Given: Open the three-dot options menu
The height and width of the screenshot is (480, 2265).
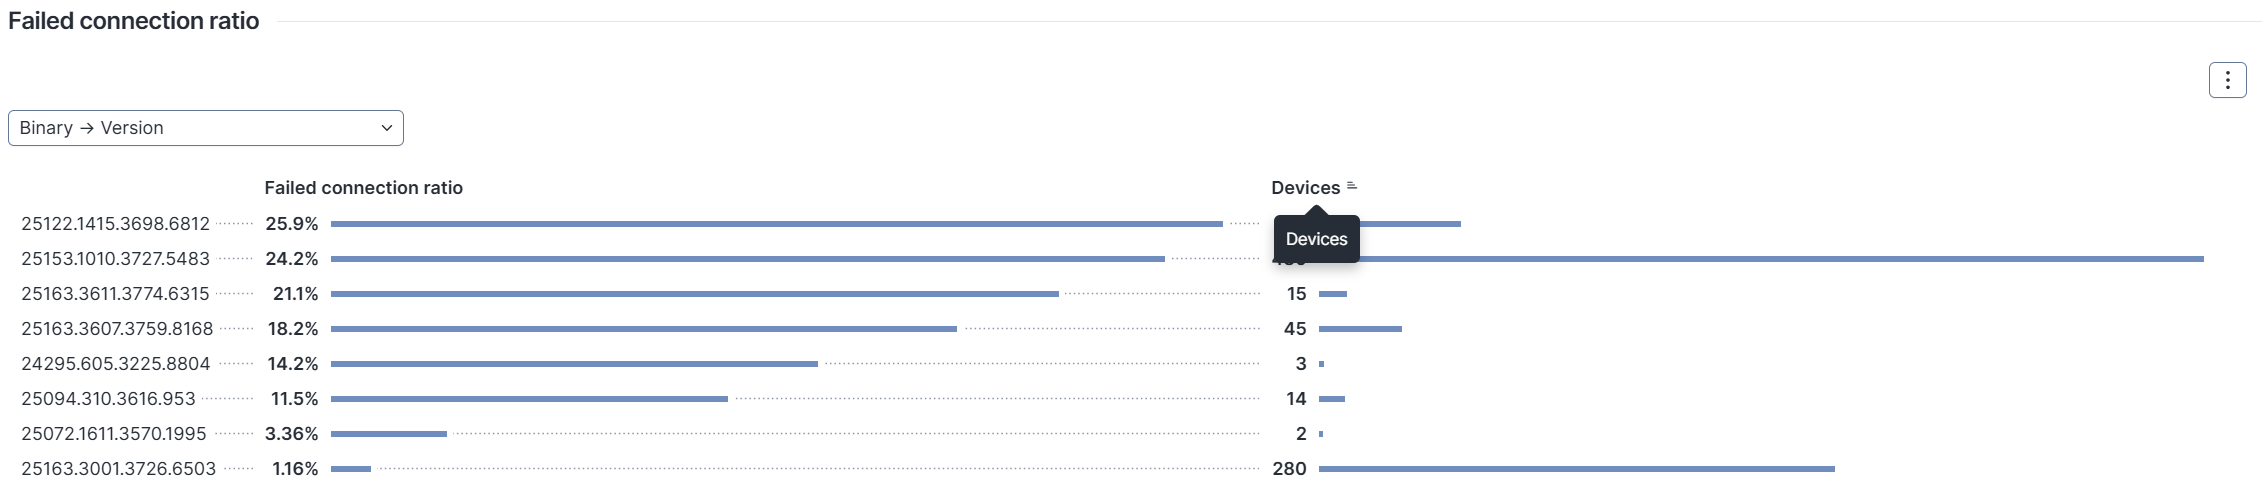Looking at the screenshot, I should pyautogui.click(x=2227, y=80).
